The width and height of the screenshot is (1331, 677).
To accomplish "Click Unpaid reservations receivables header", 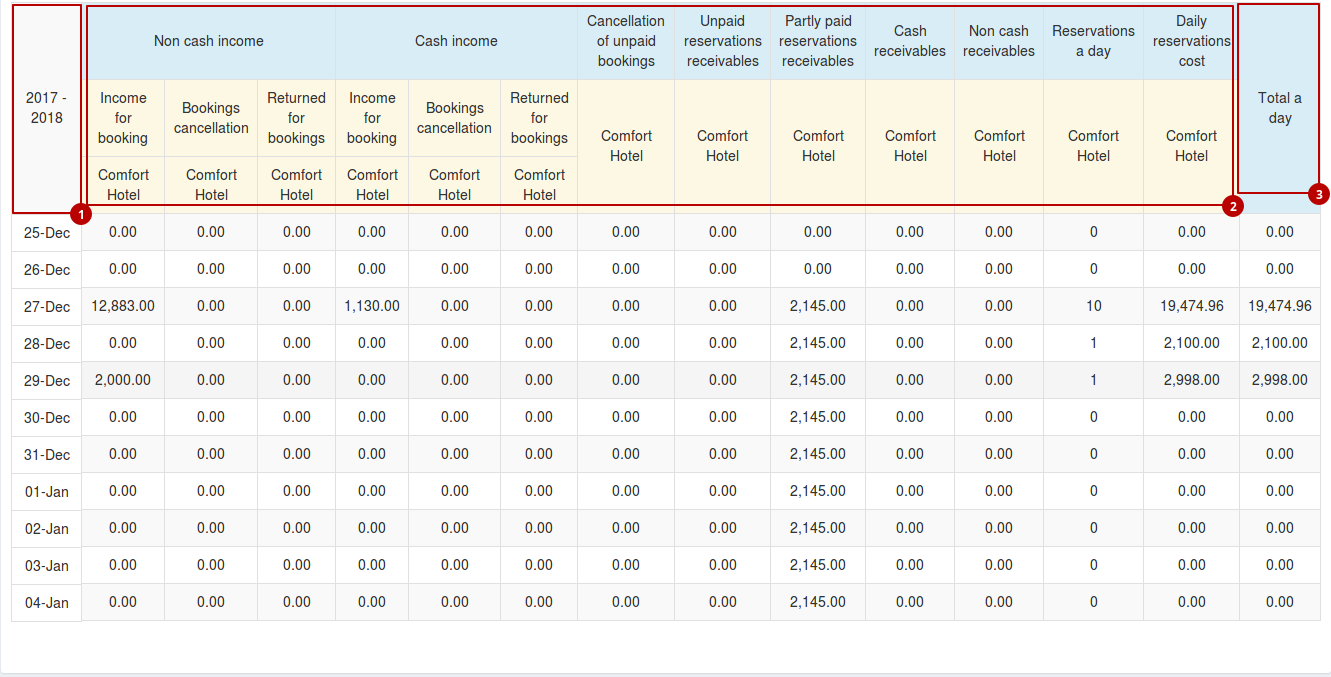I will click(x=723, y=41).
